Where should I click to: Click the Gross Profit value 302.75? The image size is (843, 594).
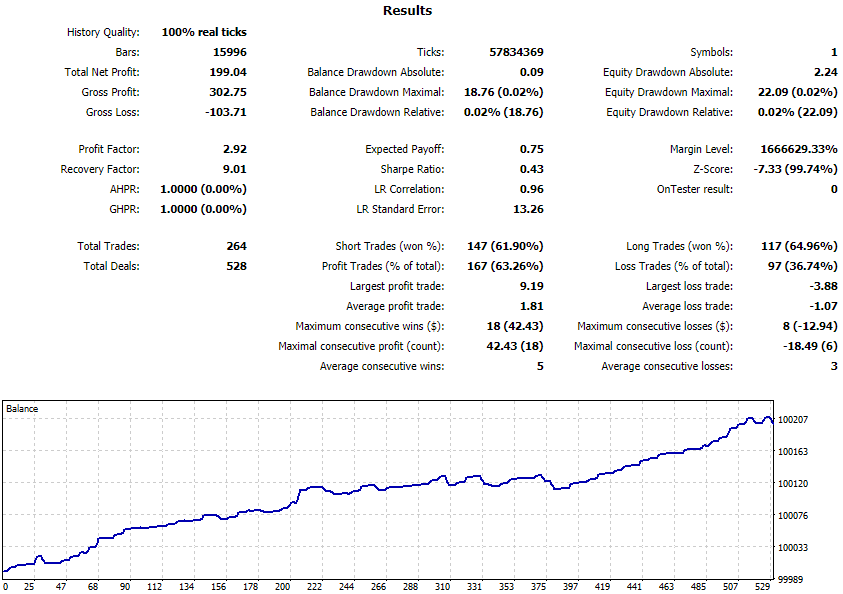[x=228, y=92]
